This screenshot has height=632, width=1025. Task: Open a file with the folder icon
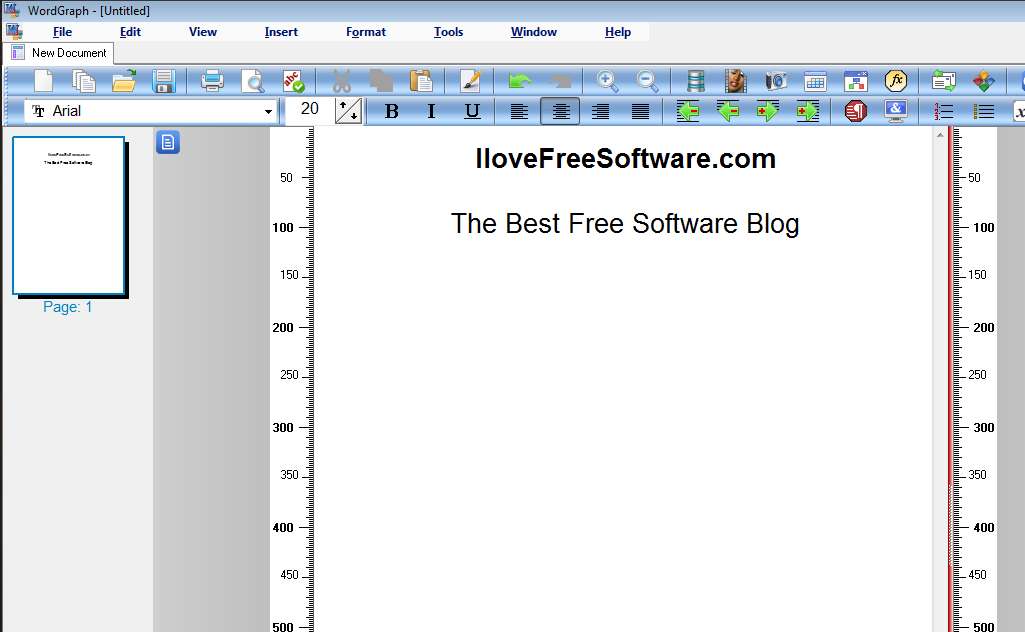124,81
